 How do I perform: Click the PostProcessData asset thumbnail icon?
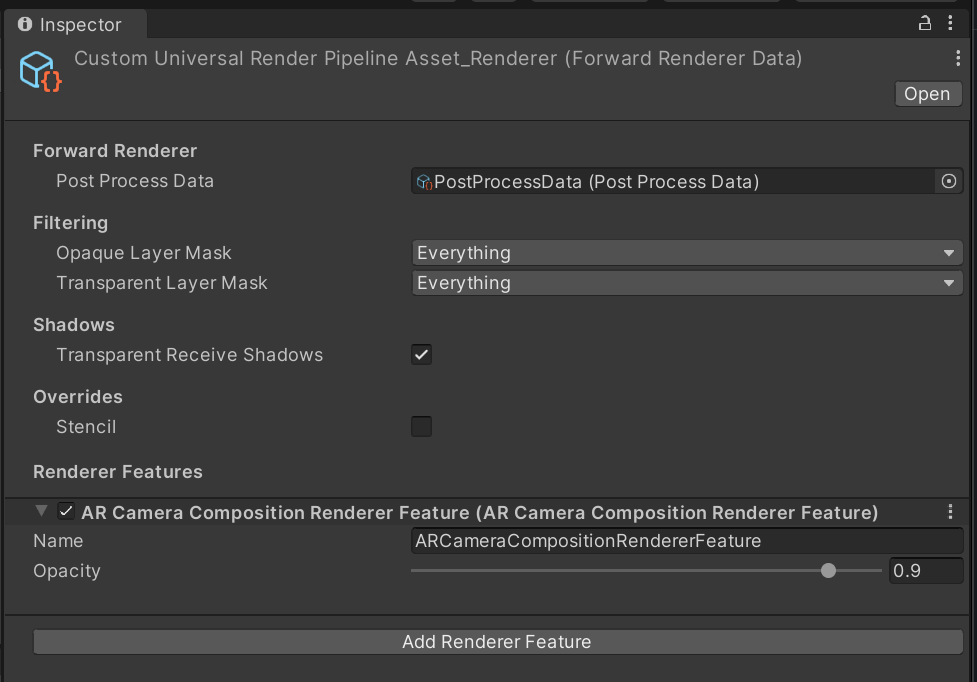click(422, 181)
